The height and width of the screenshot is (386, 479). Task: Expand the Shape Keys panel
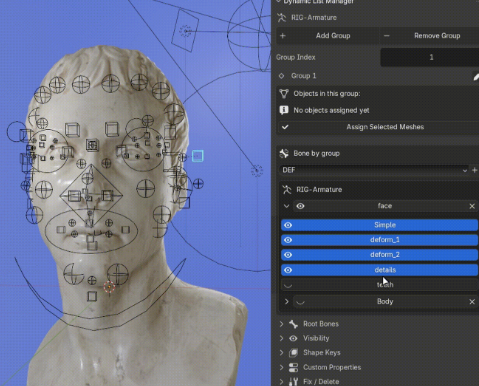point(282,353)
